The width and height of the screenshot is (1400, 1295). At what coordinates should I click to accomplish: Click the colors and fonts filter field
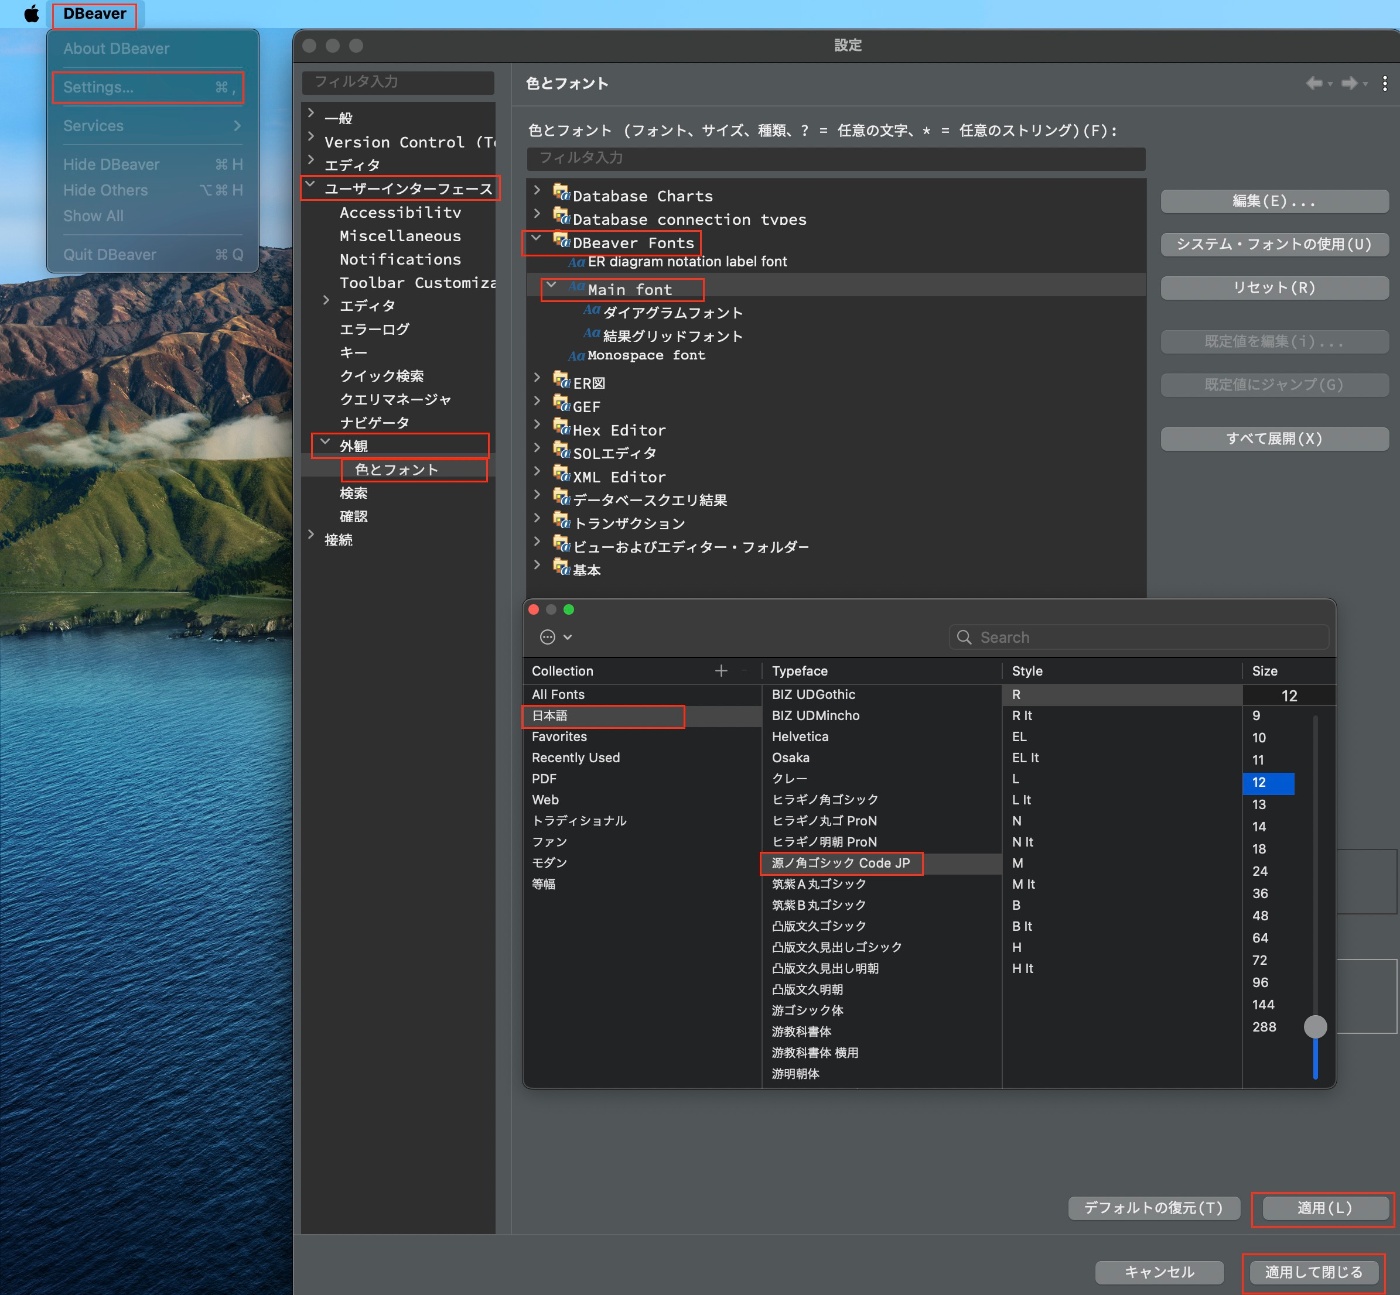(836, 158)
